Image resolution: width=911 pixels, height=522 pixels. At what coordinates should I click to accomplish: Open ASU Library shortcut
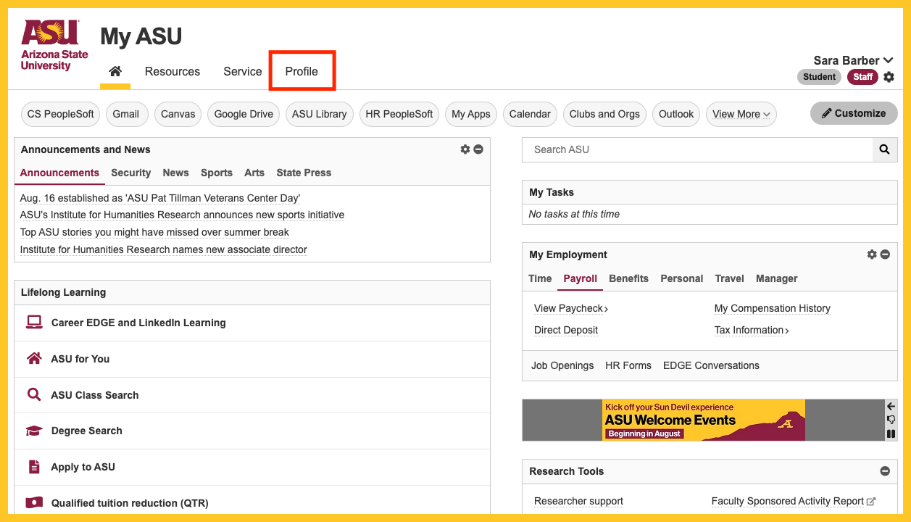pyautogui.click(x=319, y=115)
